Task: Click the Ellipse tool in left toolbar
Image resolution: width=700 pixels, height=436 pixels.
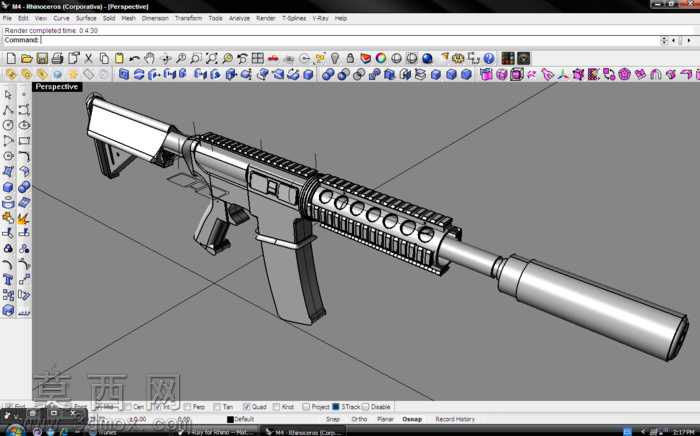Action: click(24, 125)
